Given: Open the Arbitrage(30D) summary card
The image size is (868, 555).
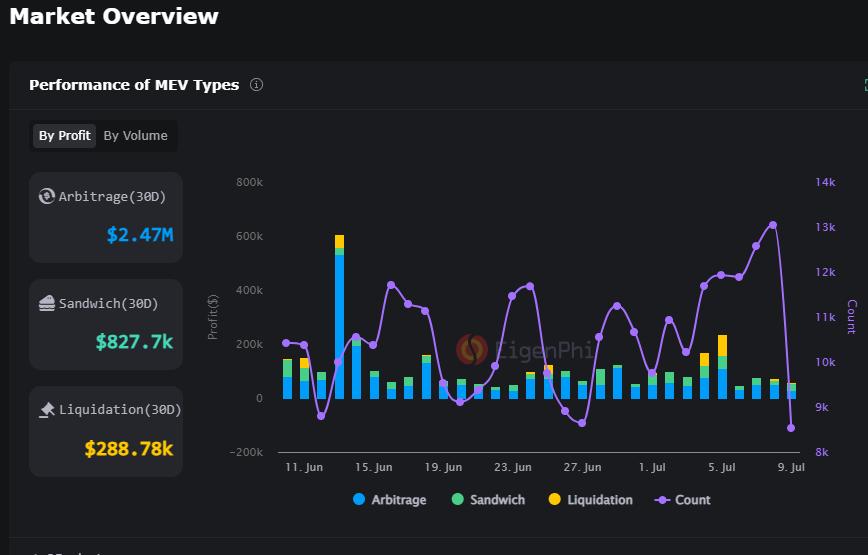Looking at the screenshot, I should [106, 217].
